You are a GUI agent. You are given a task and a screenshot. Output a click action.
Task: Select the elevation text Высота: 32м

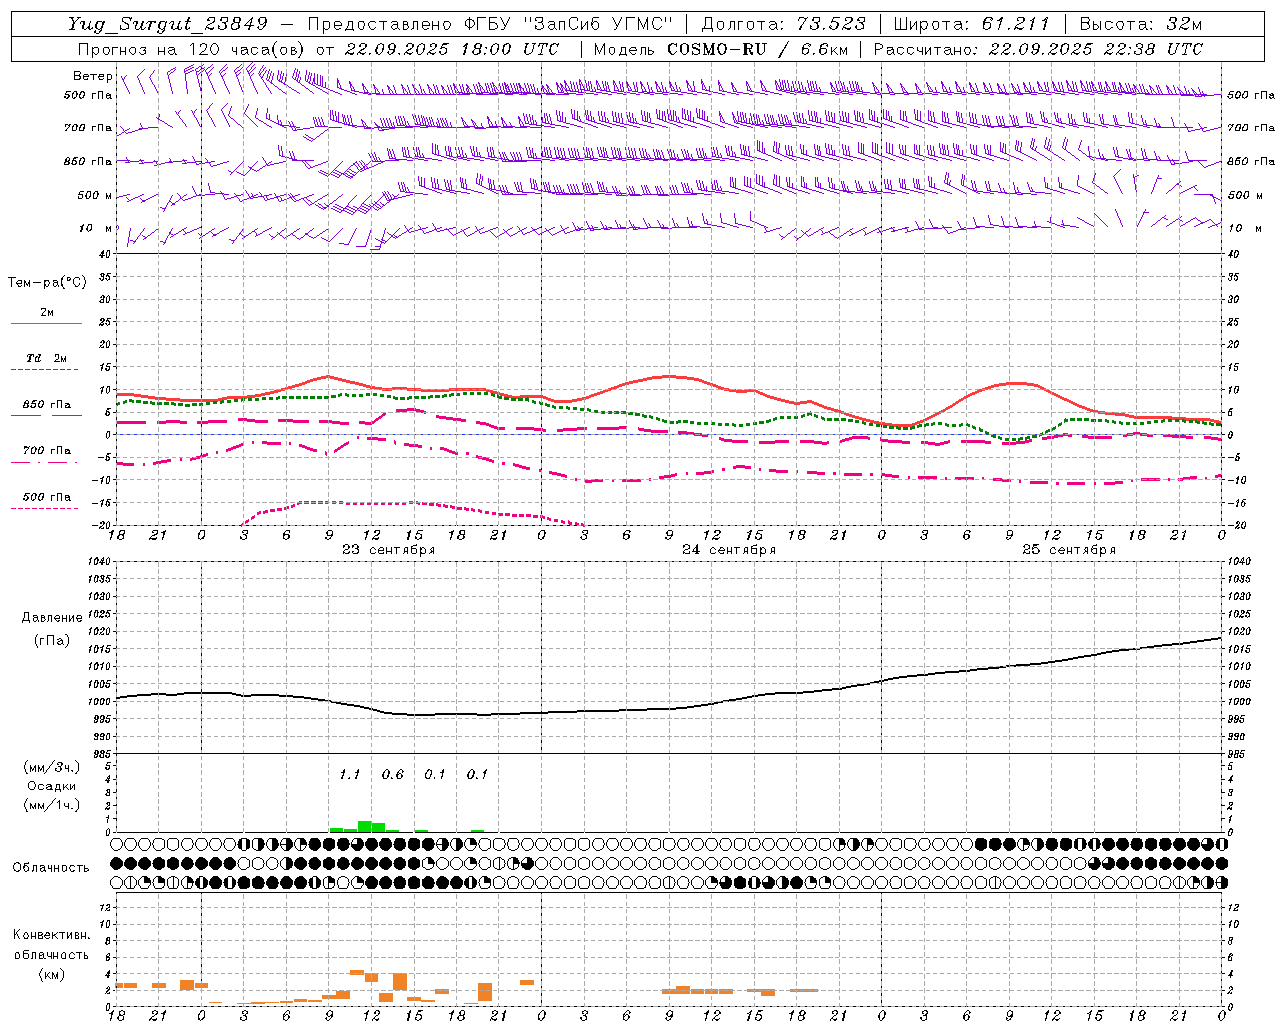1140,24
